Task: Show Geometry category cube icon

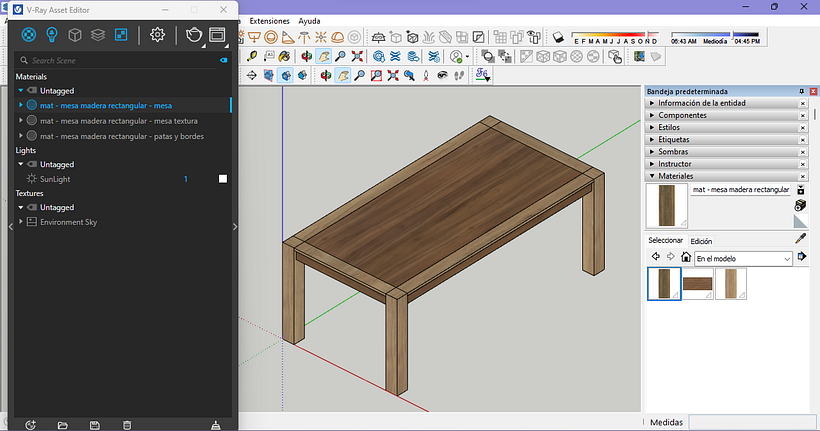Action: pos(75,35)
